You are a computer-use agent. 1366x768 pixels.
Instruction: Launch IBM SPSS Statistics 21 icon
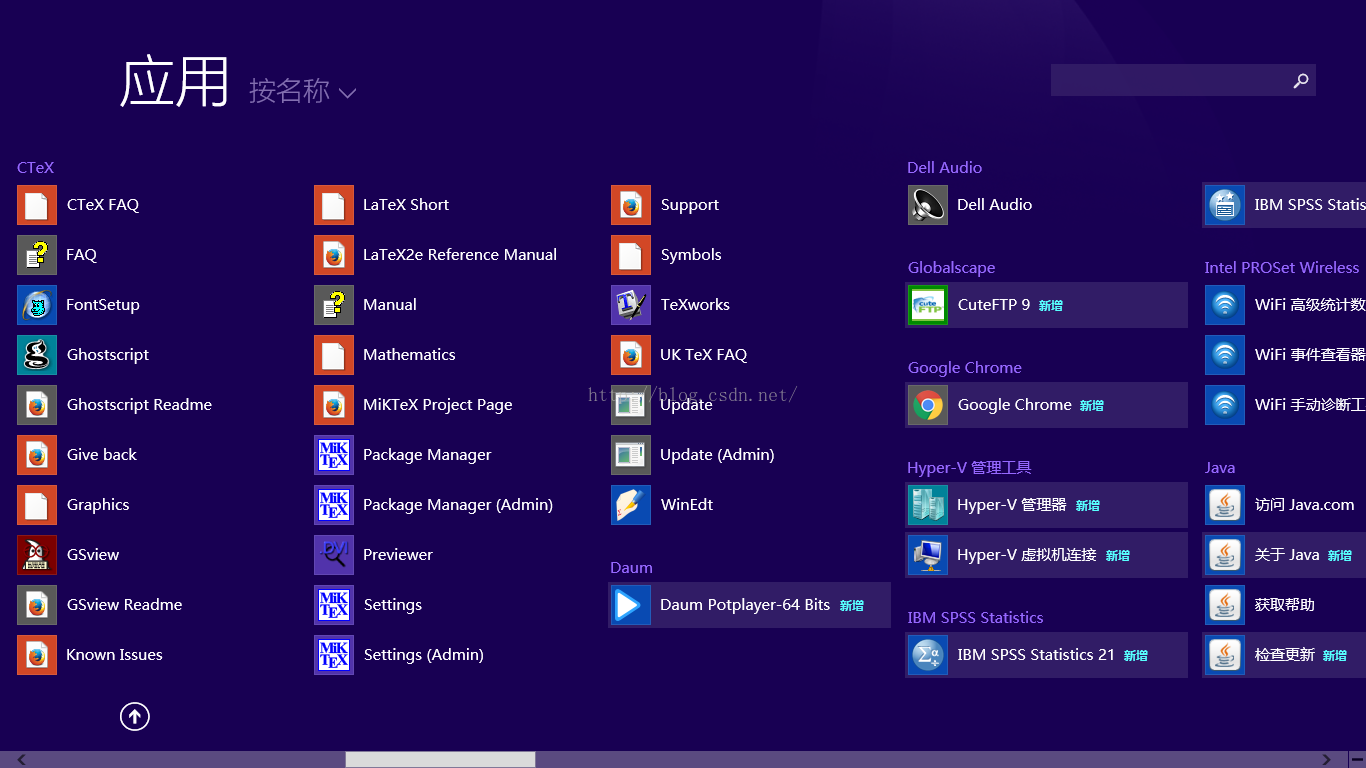(928, 655)
